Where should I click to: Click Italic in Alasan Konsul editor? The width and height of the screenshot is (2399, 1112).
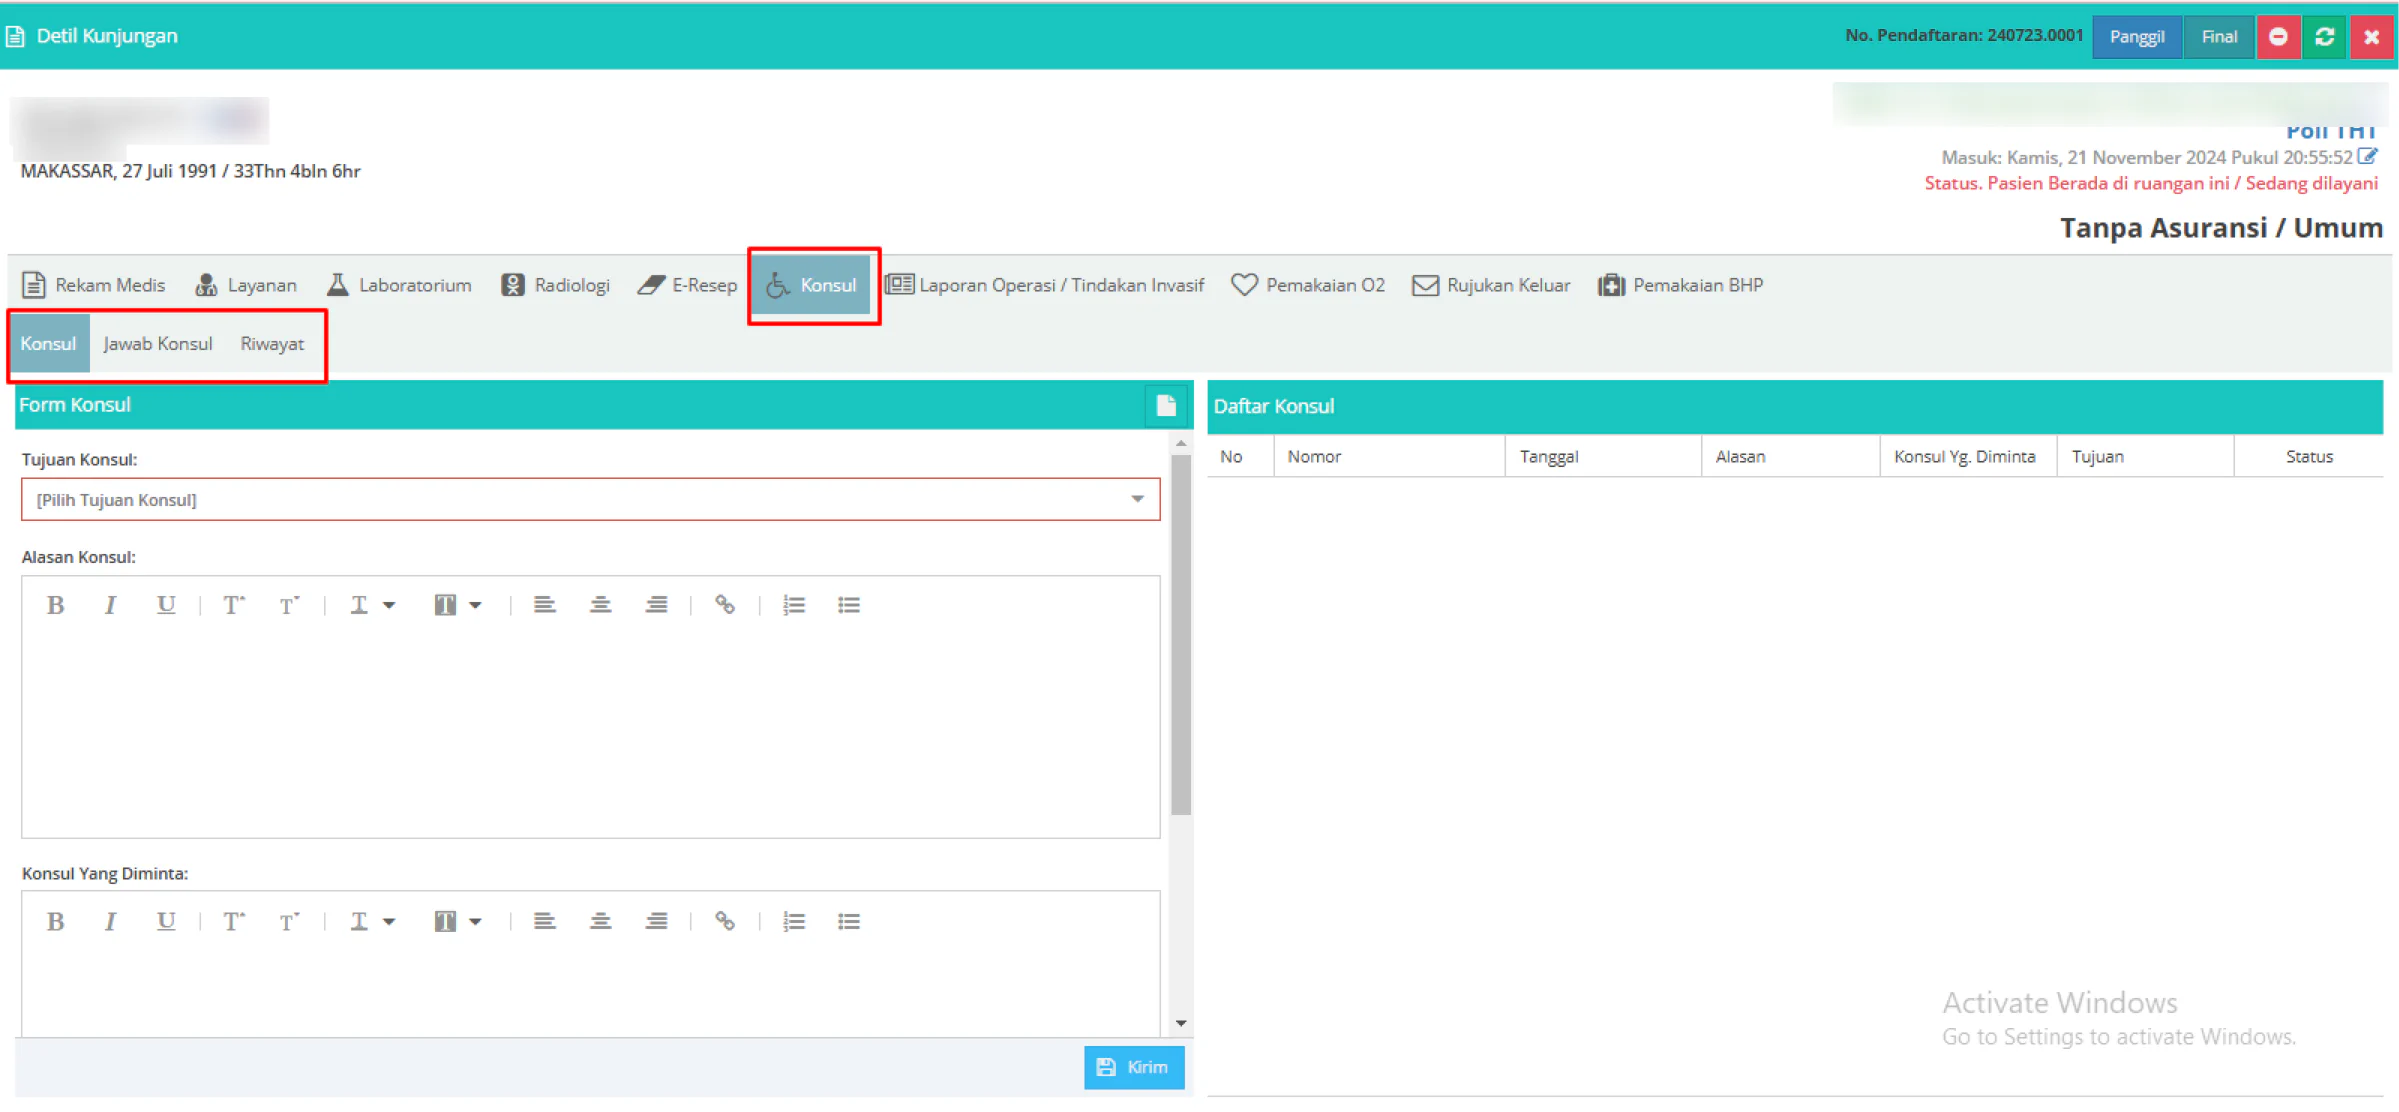(x=111, y=605)
